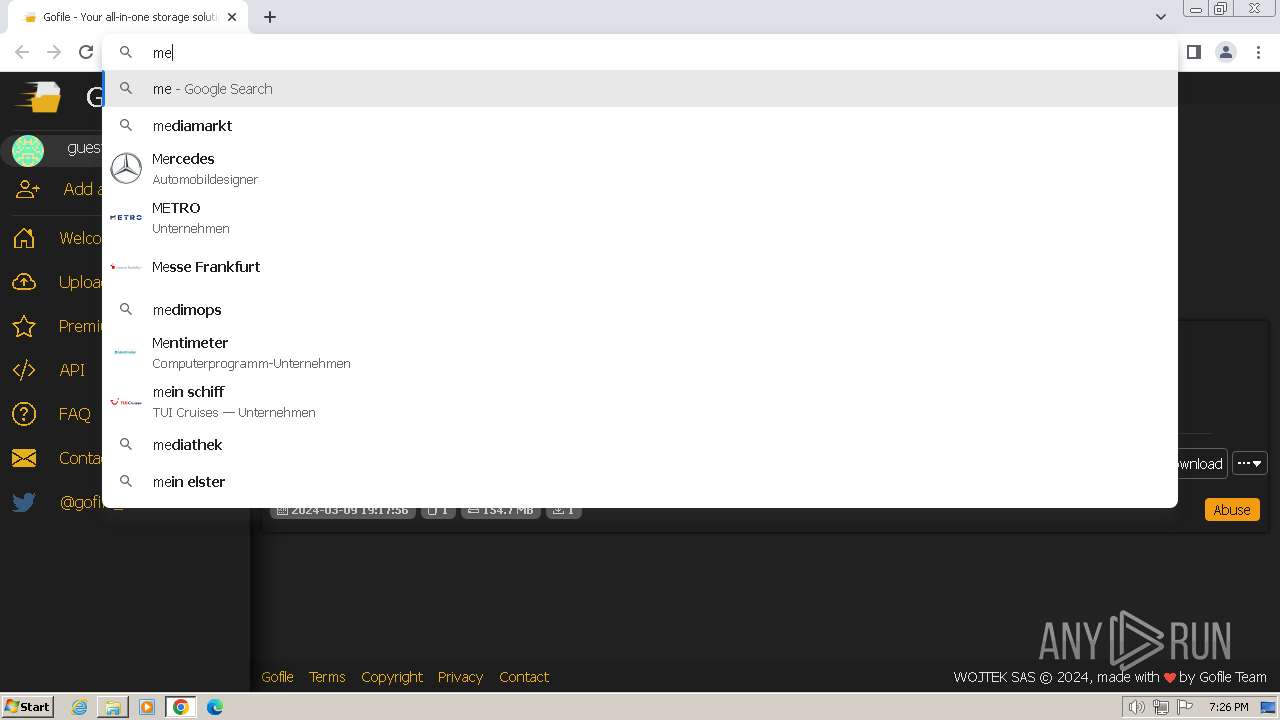Open the Contact envelope icon
The image size is (1280, 720).
(24, 458)
